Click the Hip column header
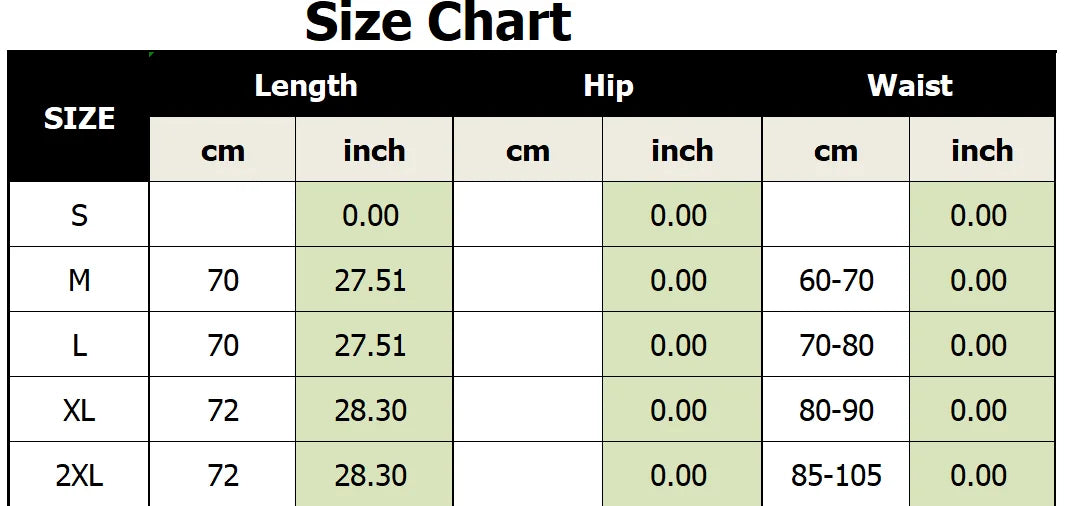 (608, 86)
